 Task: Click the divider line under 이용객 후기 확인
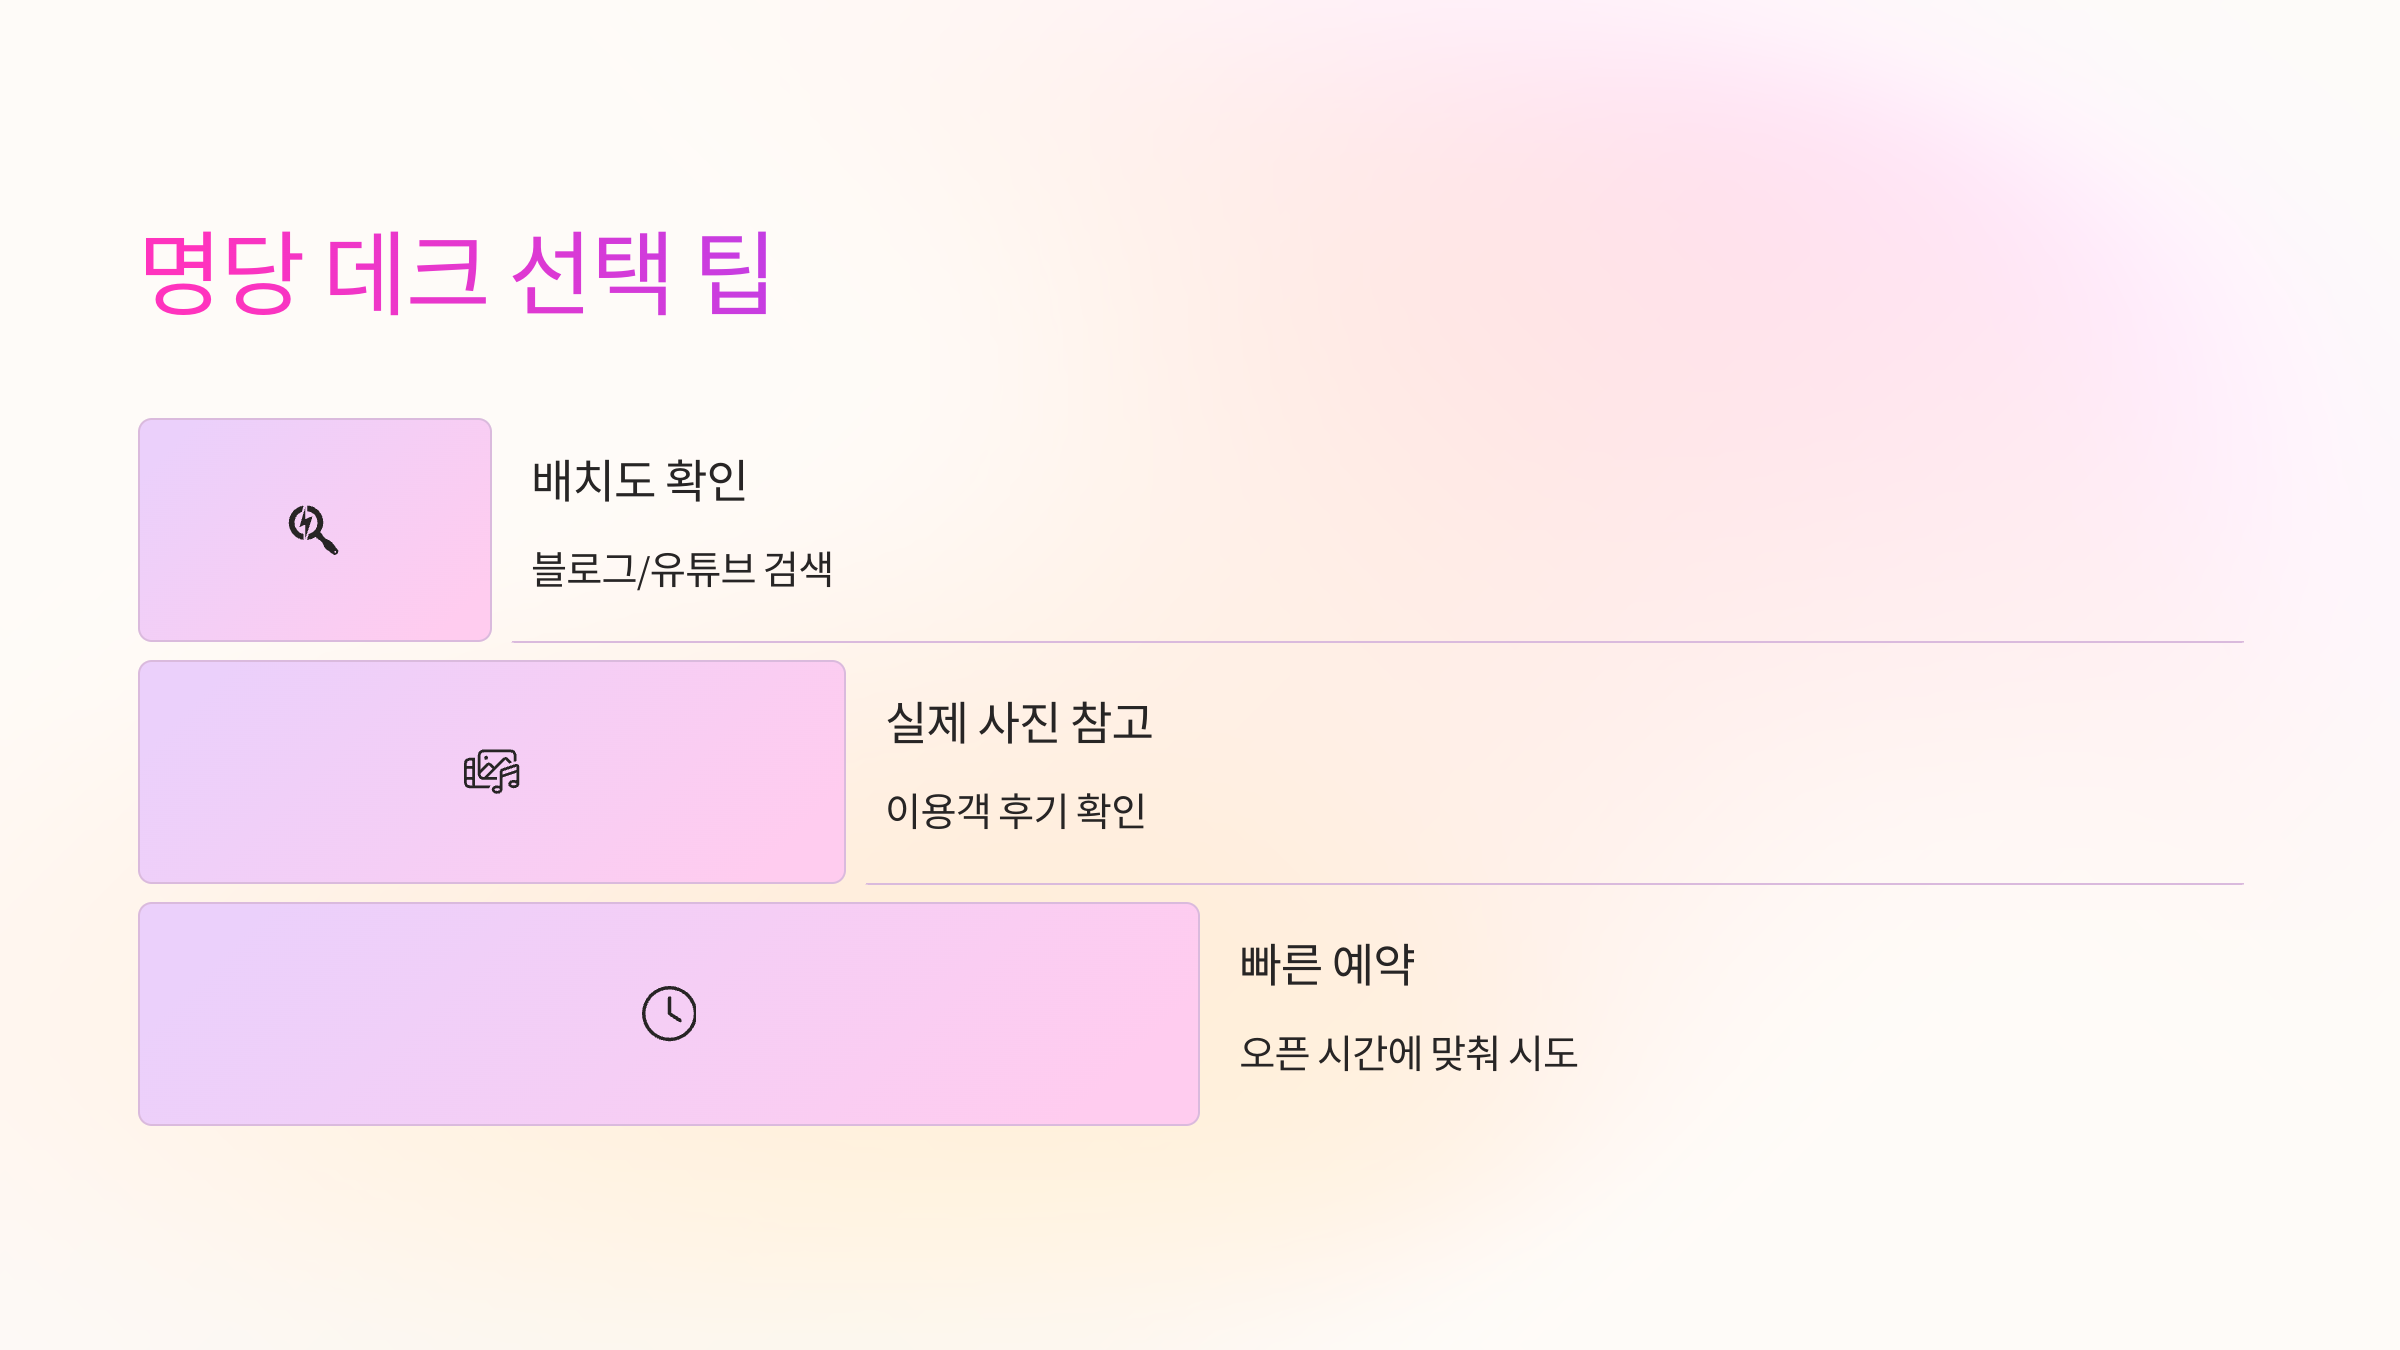(1555, 884)
